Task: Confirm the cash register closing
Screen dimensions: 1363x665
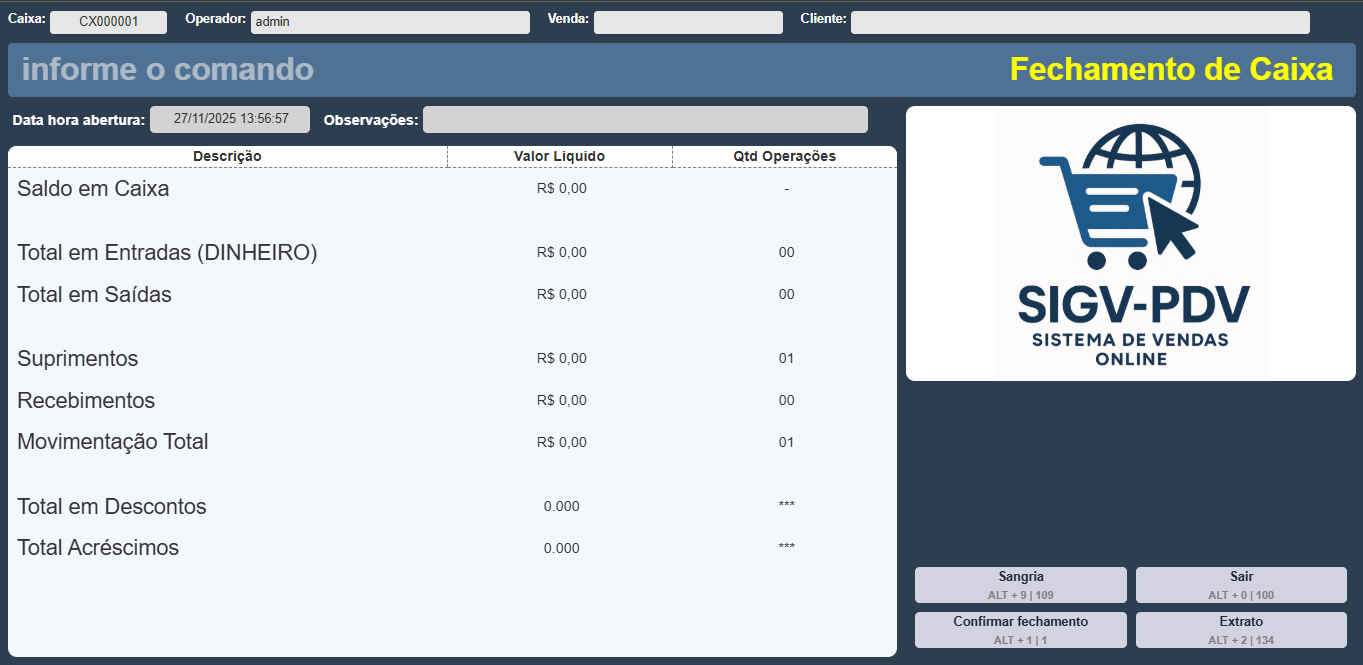Action: [1020, 630]
